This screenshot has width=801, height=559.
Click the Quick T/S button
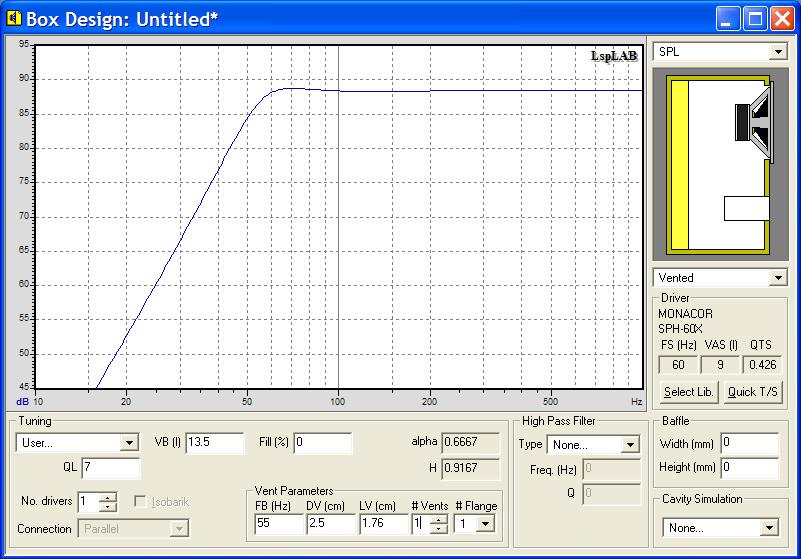point(752,392)
